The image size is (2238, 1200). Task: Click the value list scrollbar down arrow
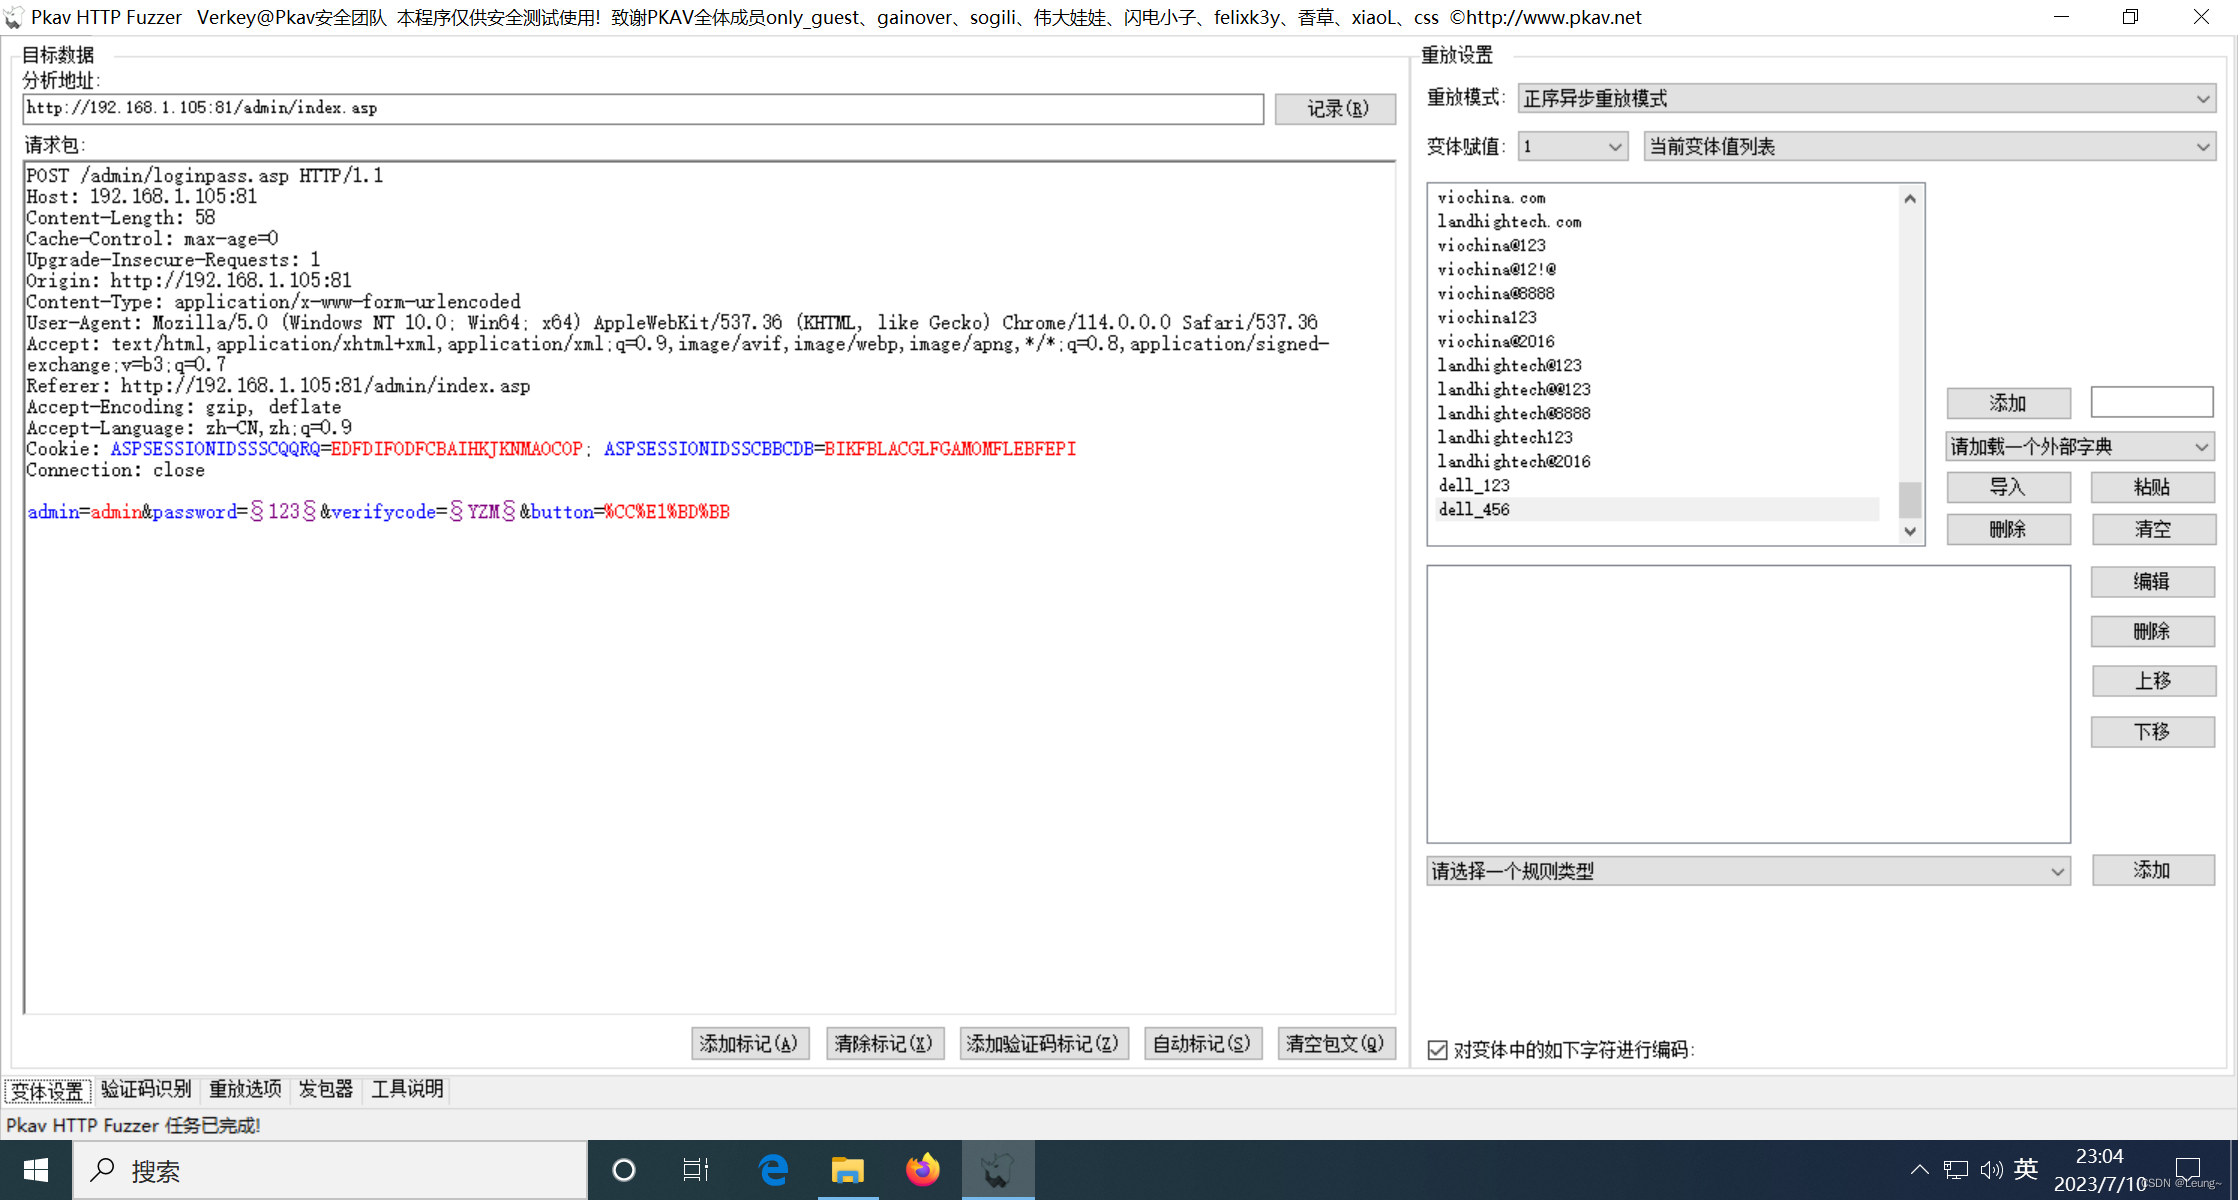[1909, 531]
